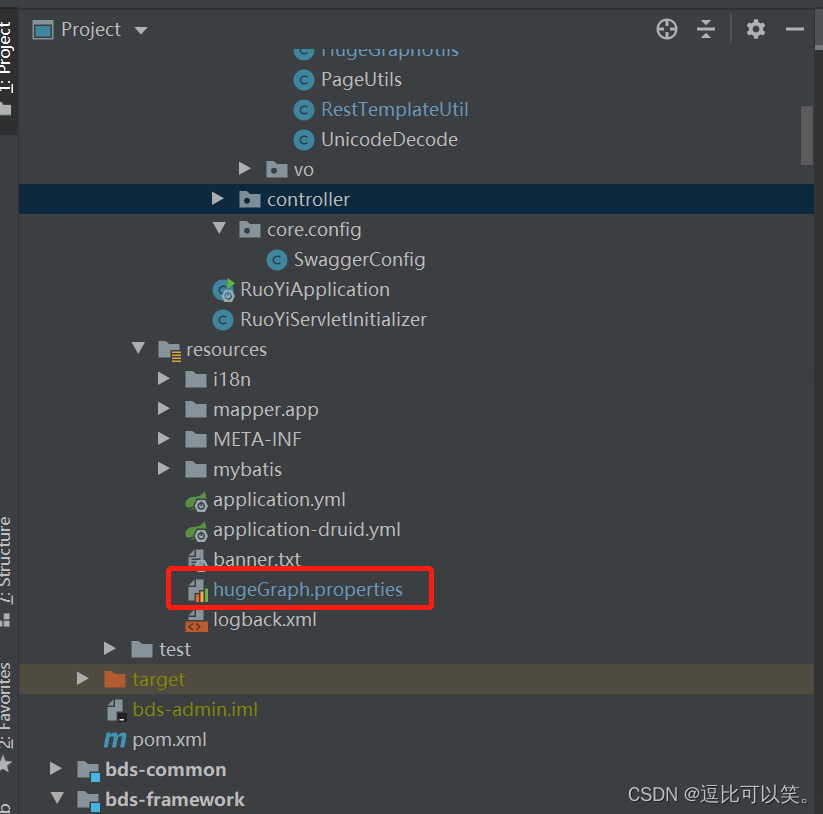The image size is (823, 814).
Task: Select UnicodeDecode in project tree
Action: (389, 140)
